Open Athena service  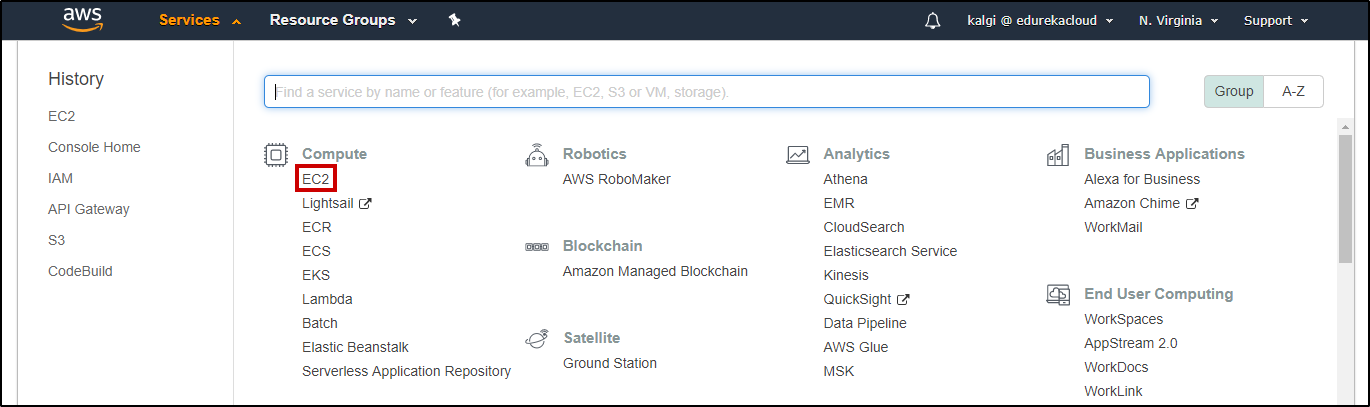(x=845, y=179)
